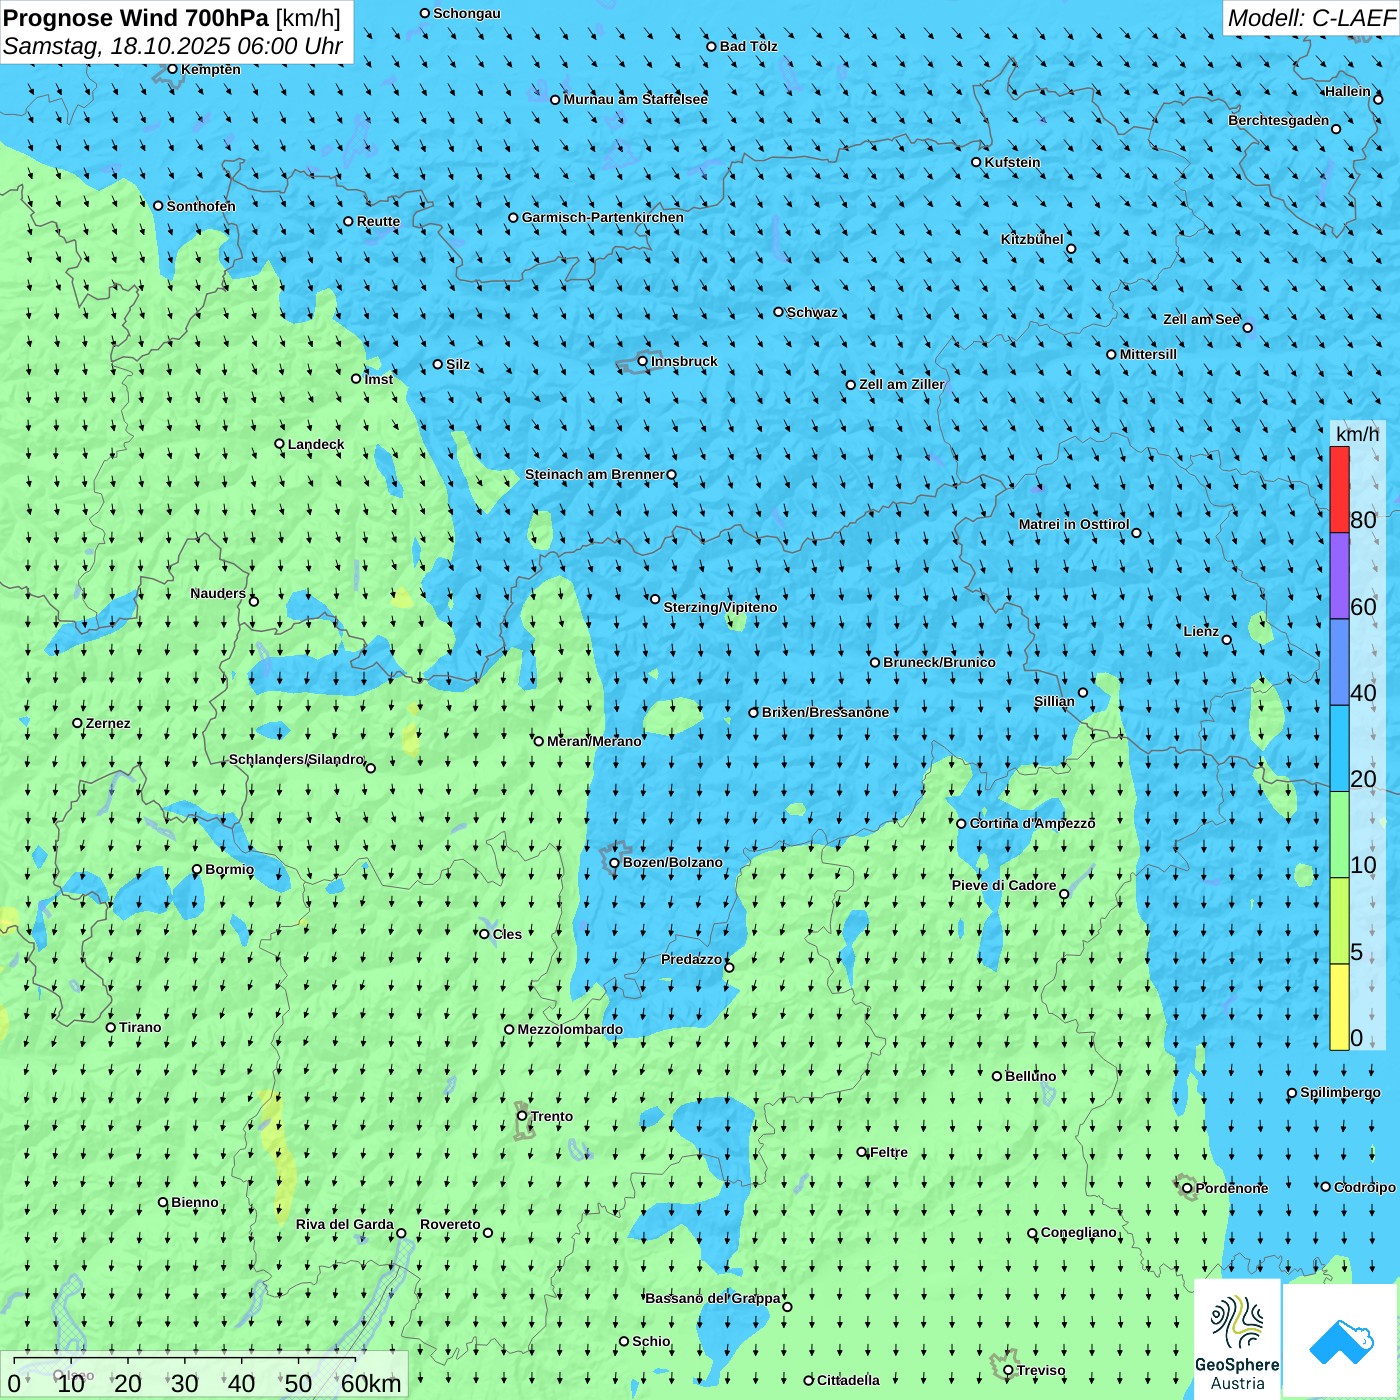Click the Schlanders/Silandro label
This screenshot has height=1400, width=1400.
pyautogui.click(x=296, y=759)
